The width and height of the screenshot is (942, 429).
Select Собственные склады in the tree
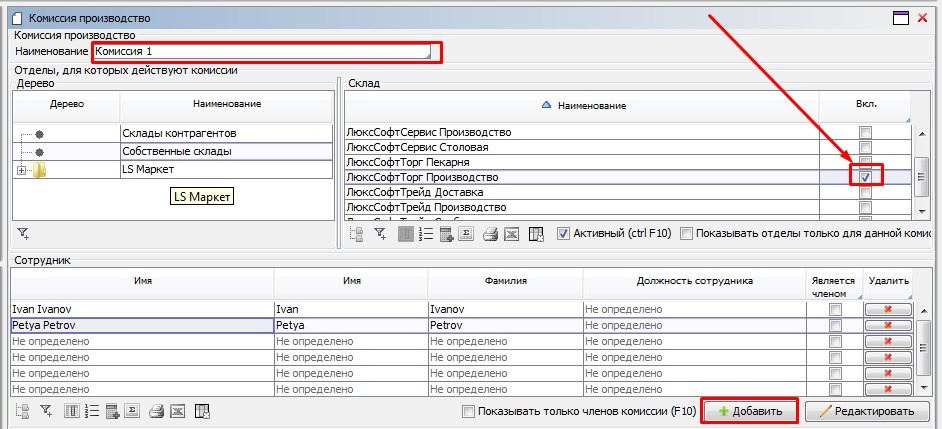[177, 151]
